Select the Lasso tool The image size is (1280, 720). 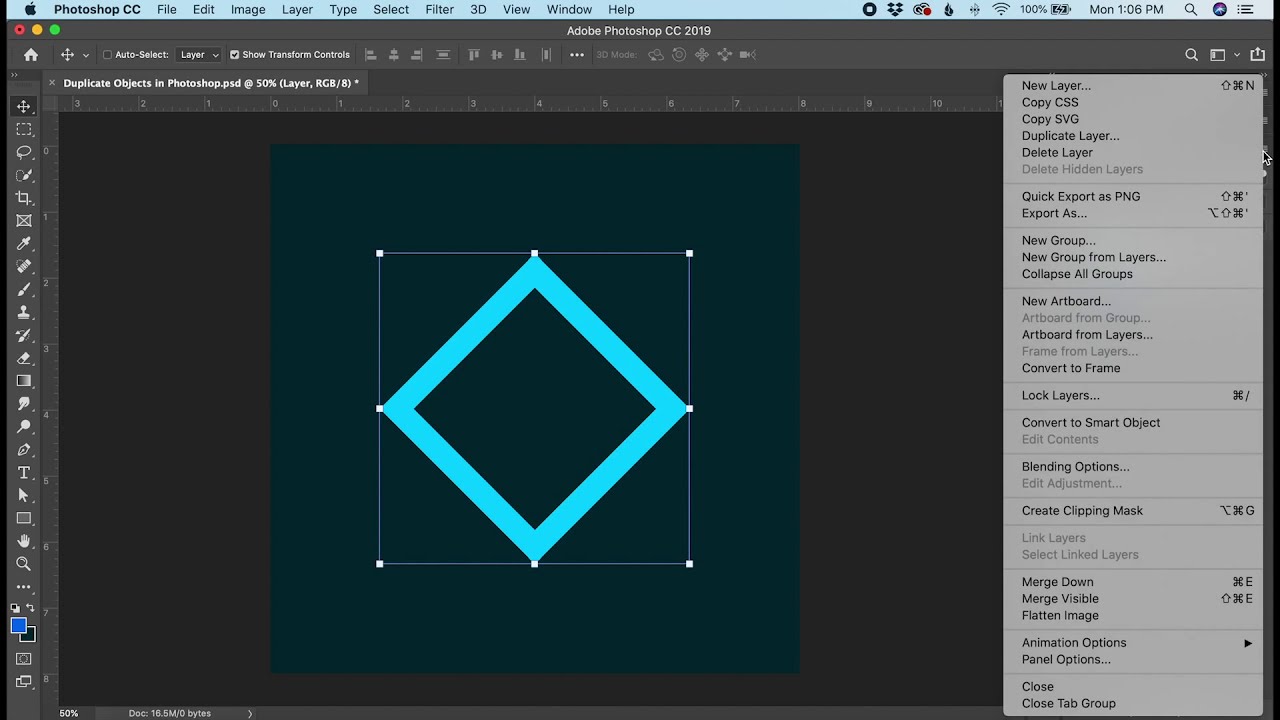click(x=24, y=152)
